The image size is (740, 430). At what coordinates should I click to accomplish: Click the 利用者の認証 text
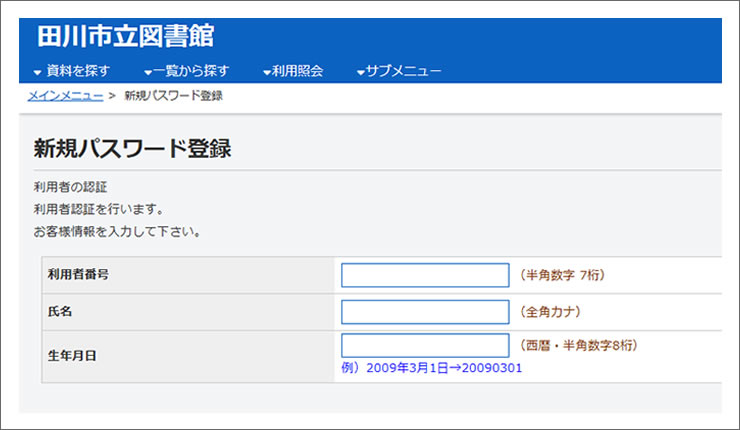click(70, 187)
